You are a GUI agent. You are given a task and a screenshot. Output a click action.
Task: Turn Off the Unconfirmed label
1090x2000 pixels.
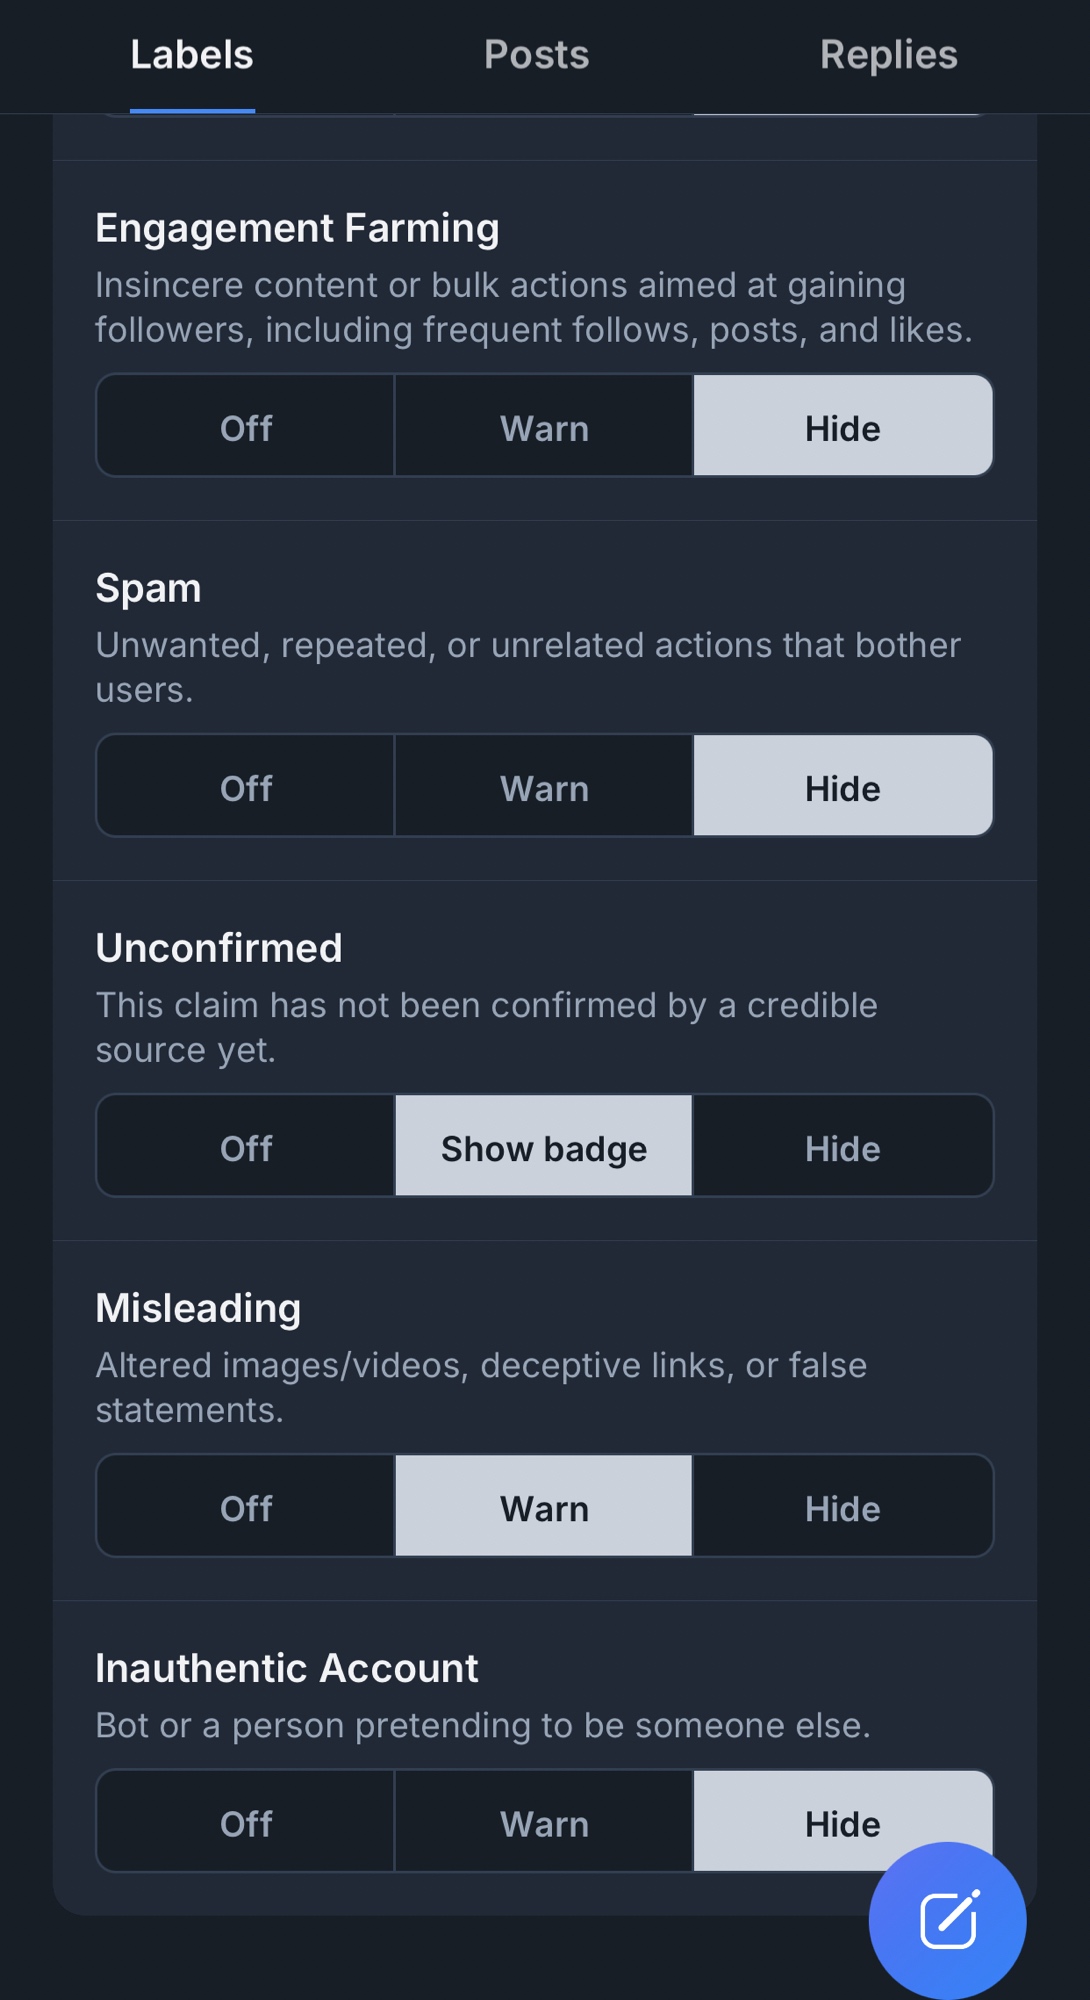[246, 1146]
